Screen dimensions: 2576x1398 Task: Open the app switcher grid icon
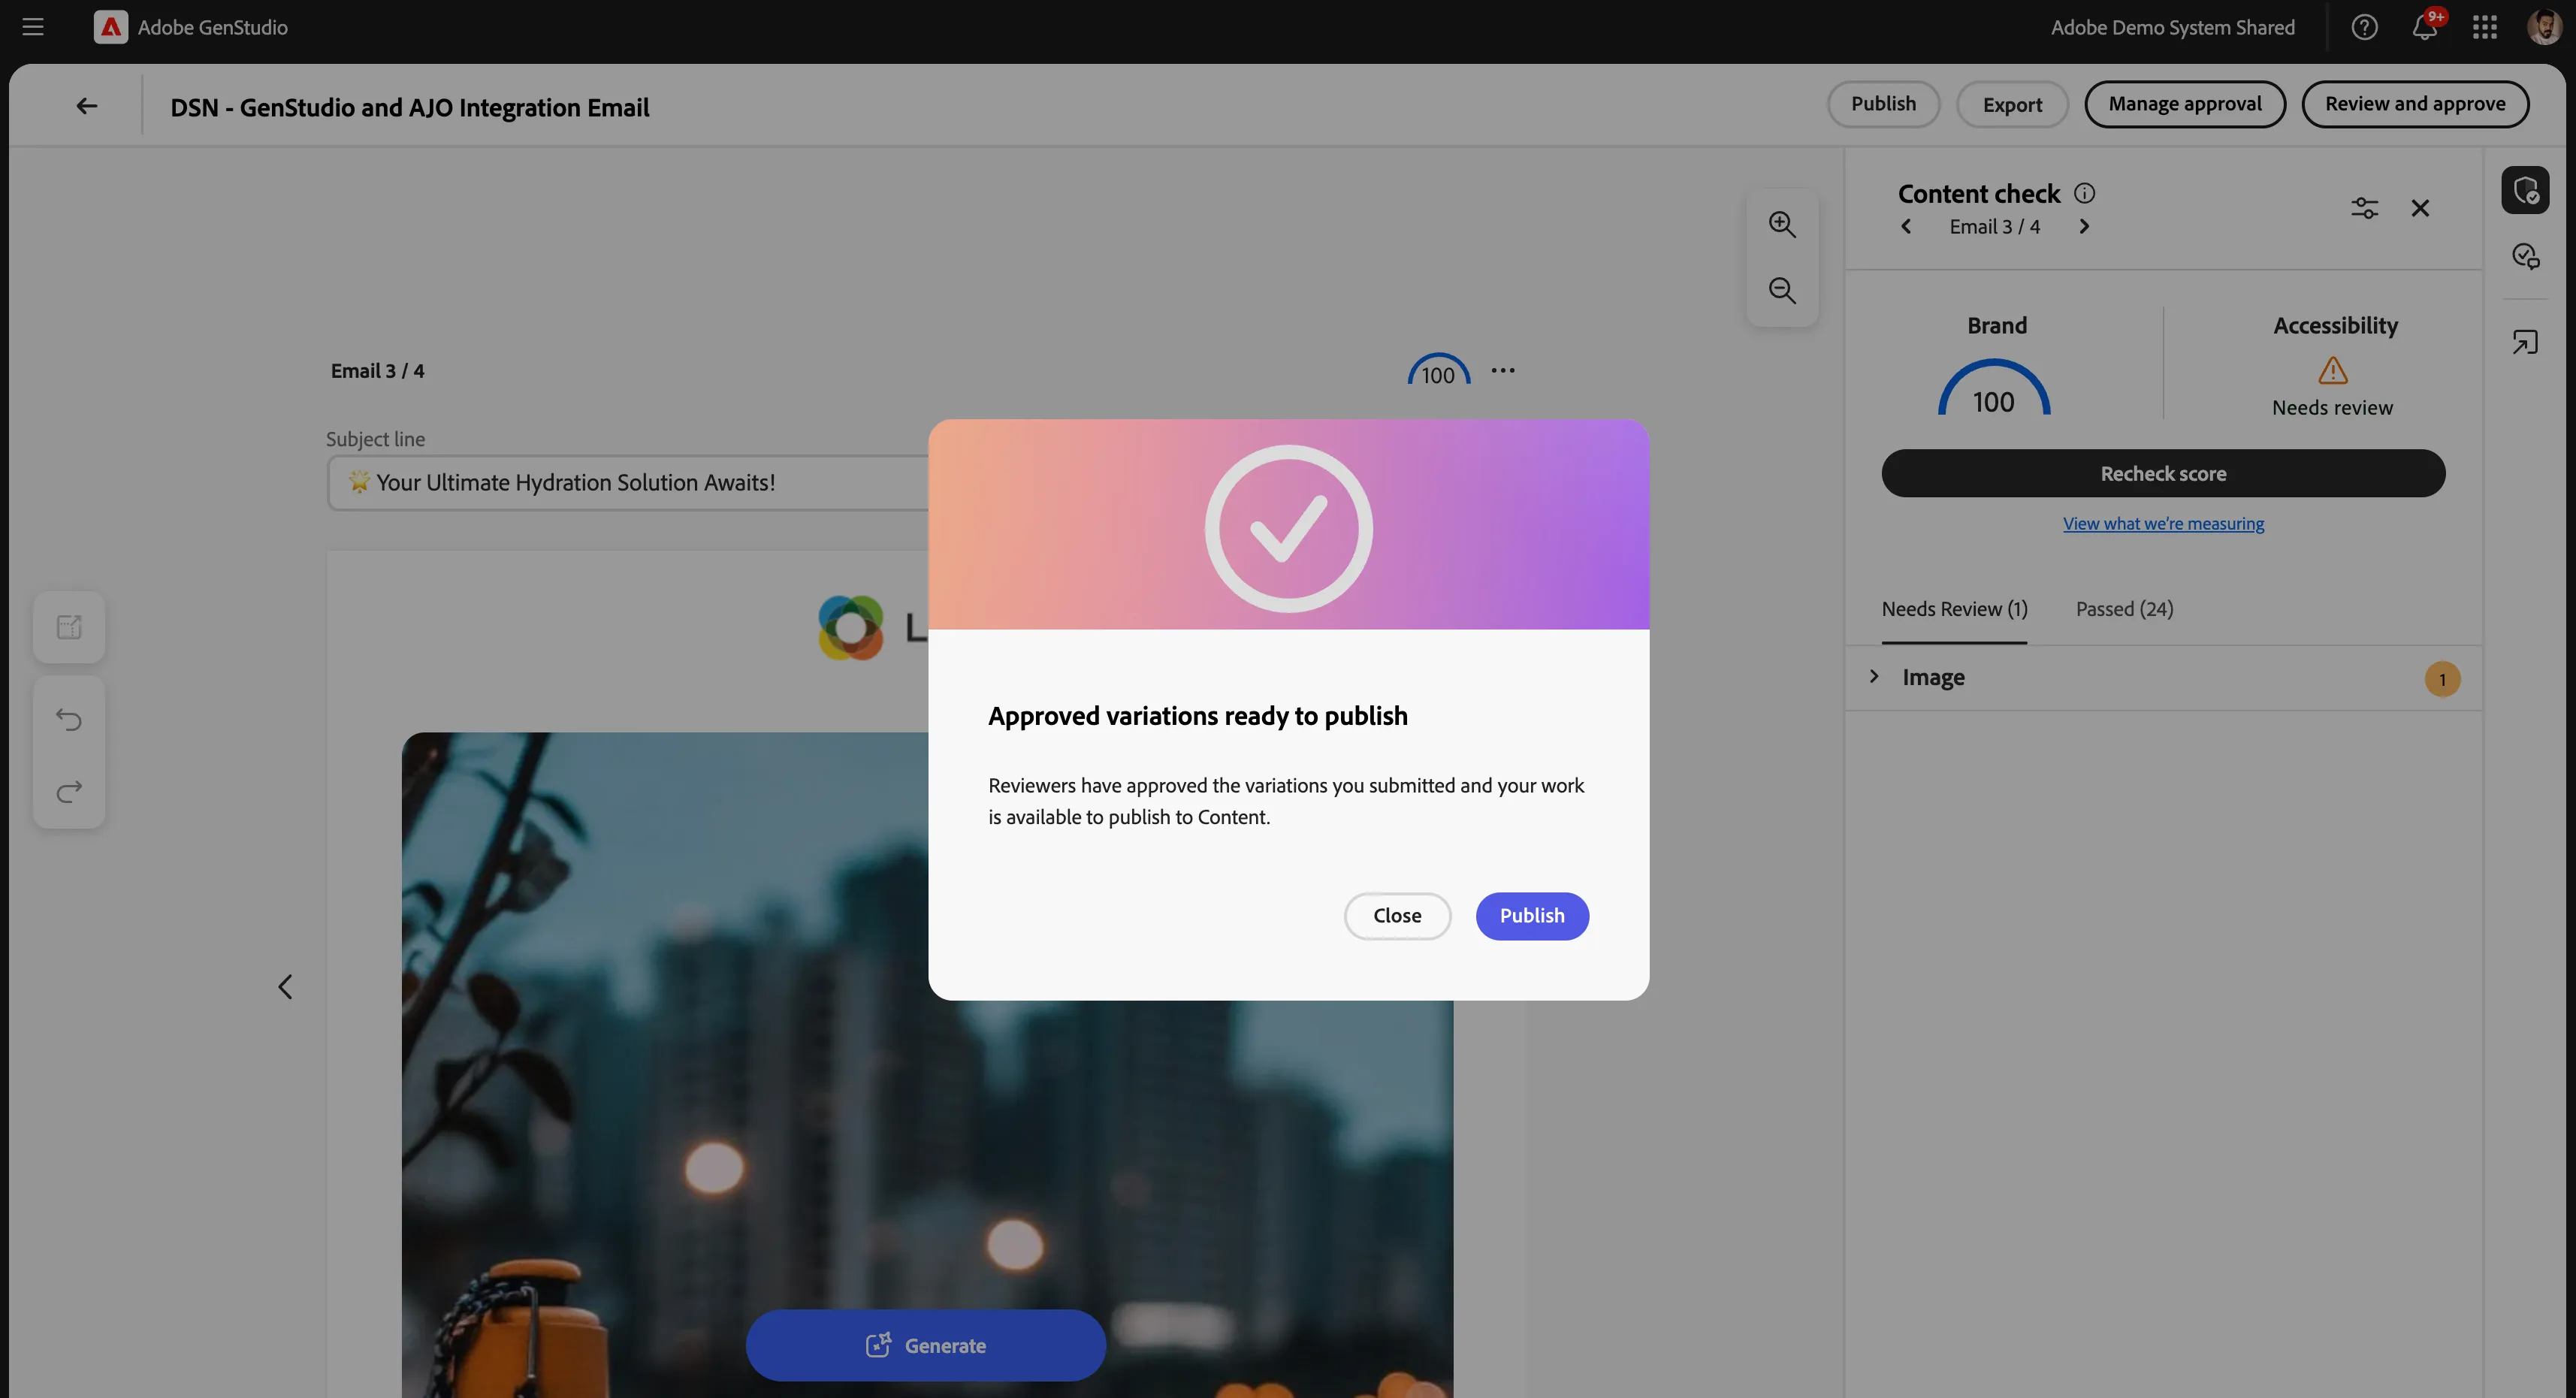[2485, 27]
